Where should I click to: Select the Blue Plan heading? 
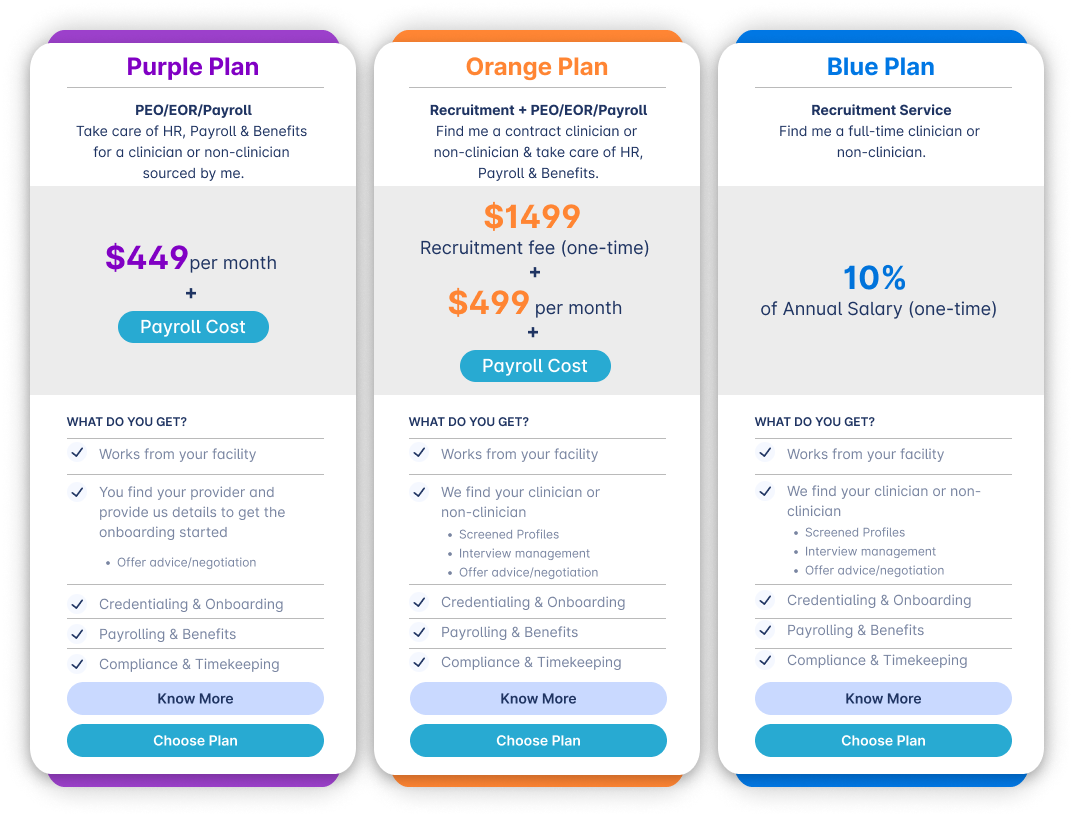[x=881, y=67]
